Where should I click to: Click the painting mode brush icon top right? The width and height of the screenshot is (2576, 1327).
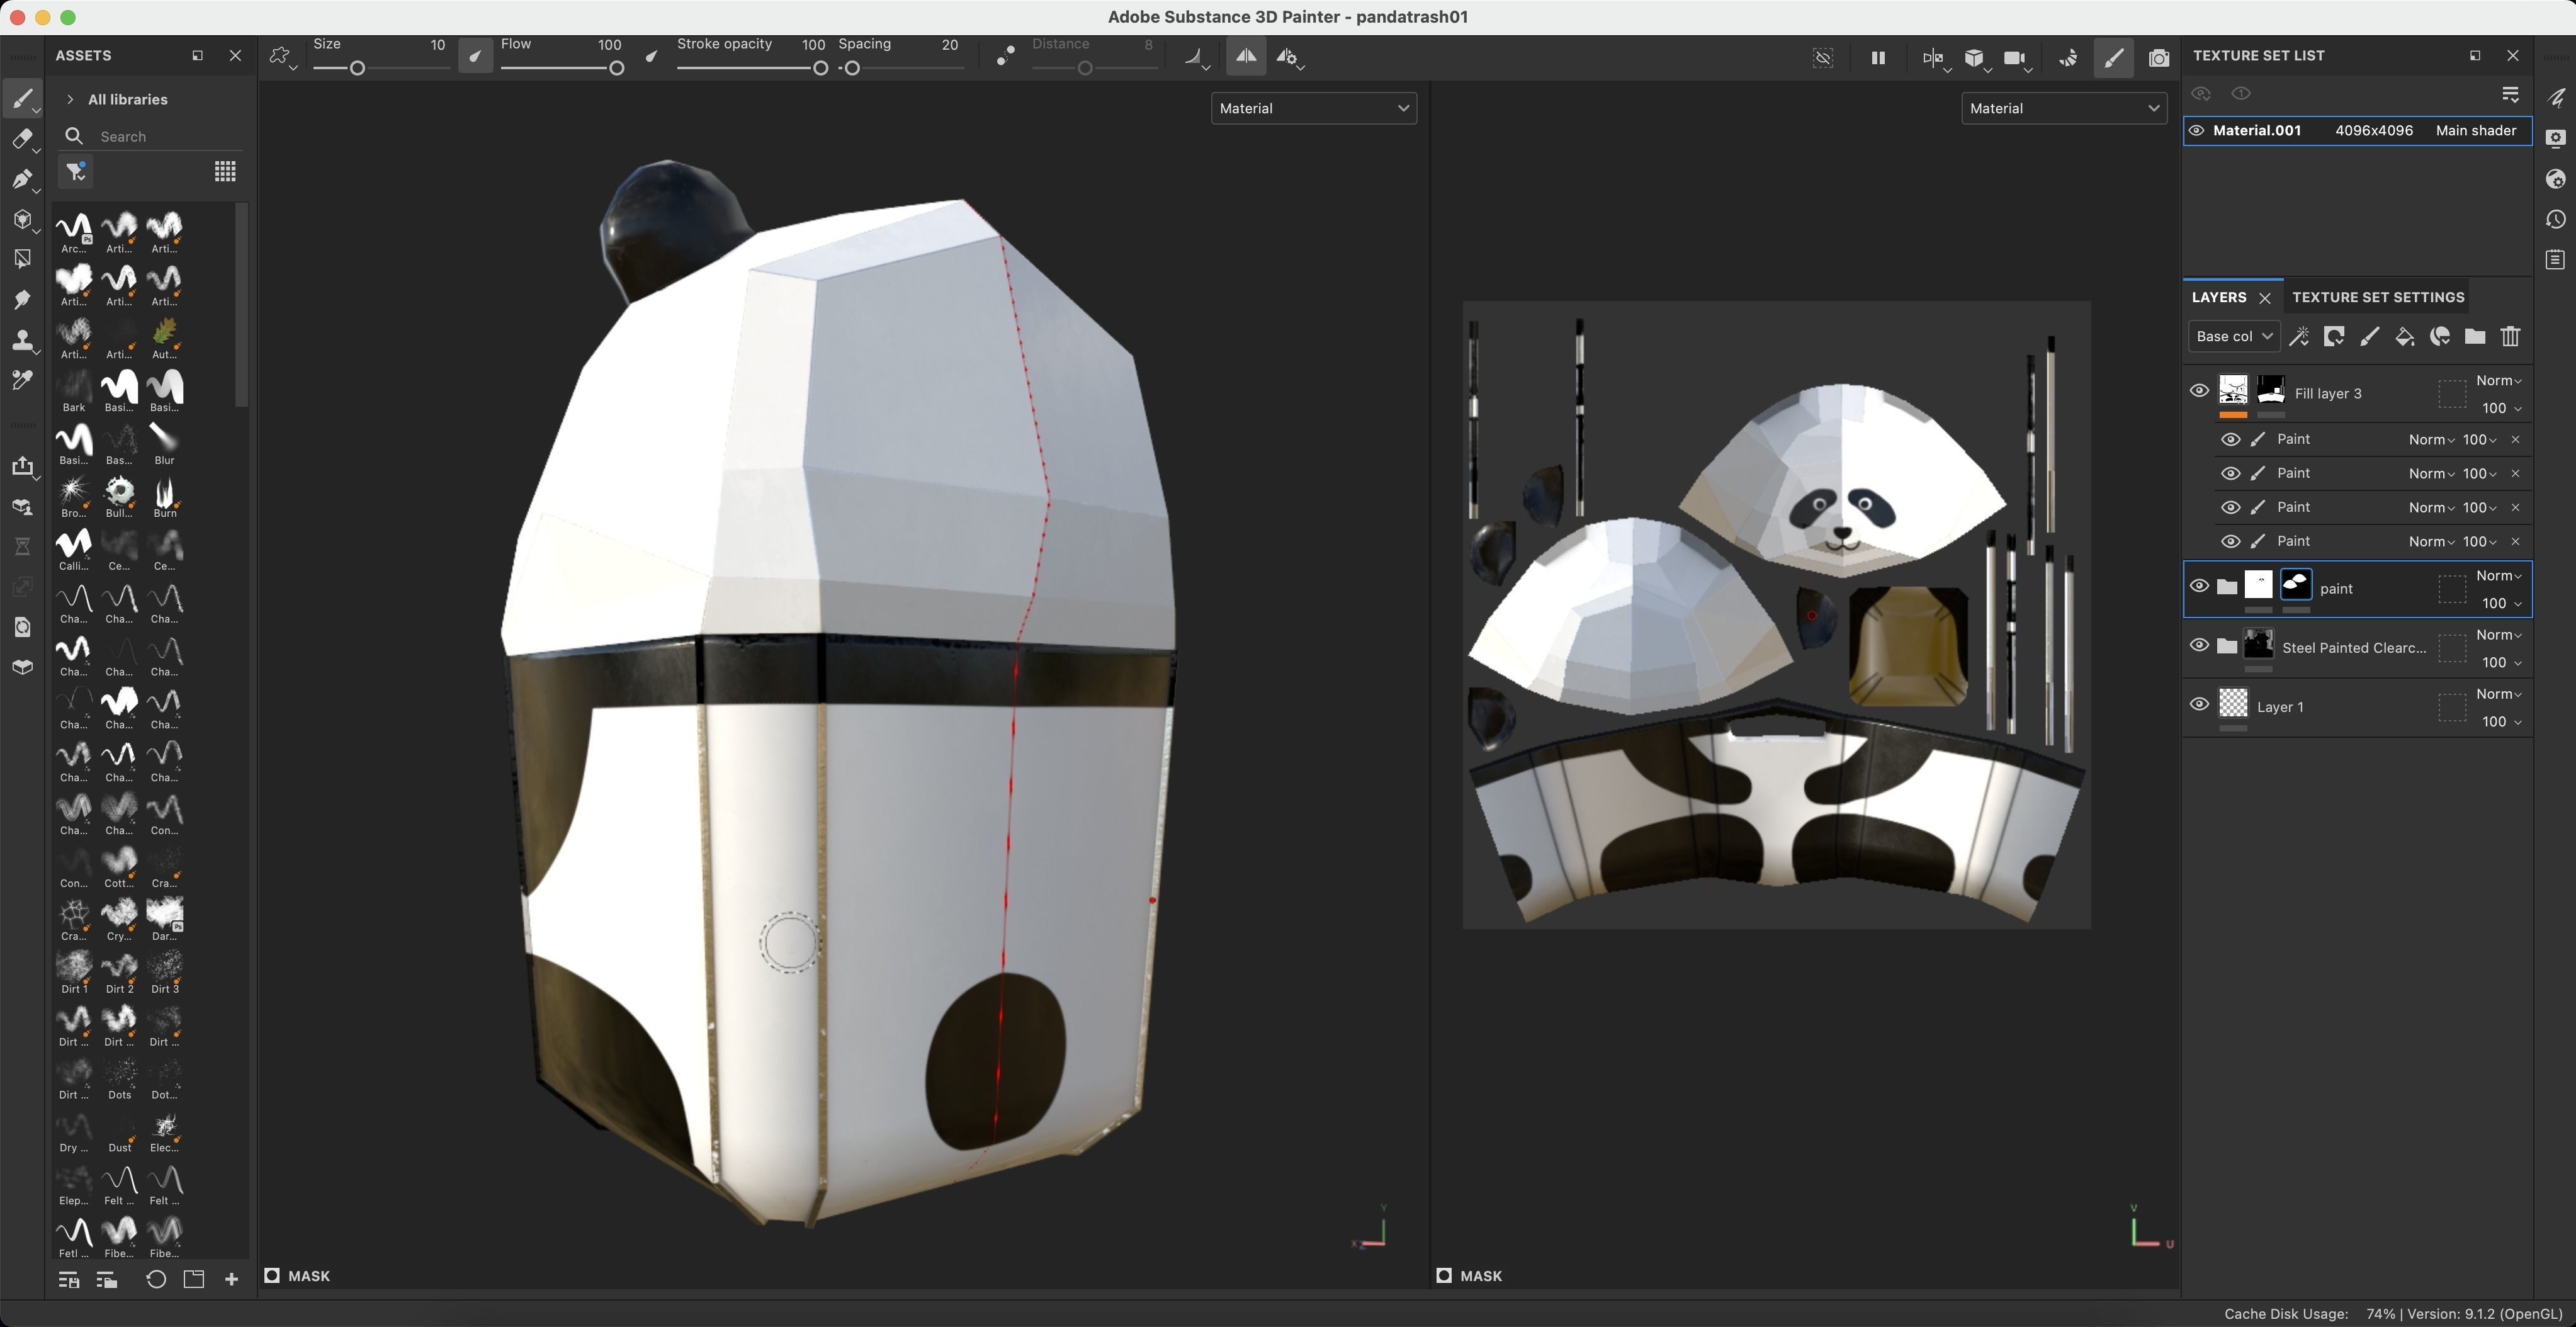click(x=2113, y=58)
